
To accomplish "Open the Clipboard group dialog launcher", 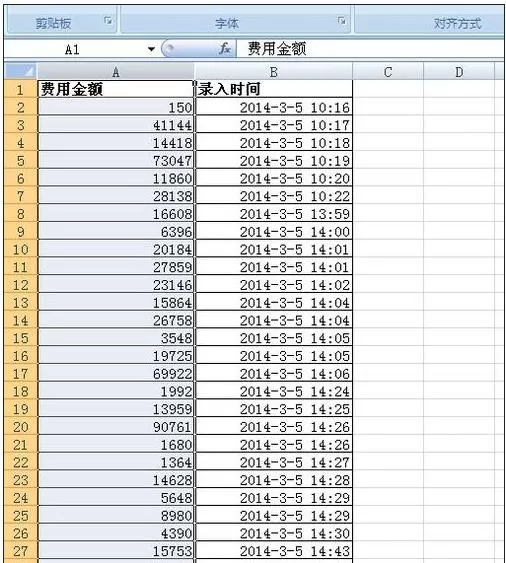I will 108,21.
